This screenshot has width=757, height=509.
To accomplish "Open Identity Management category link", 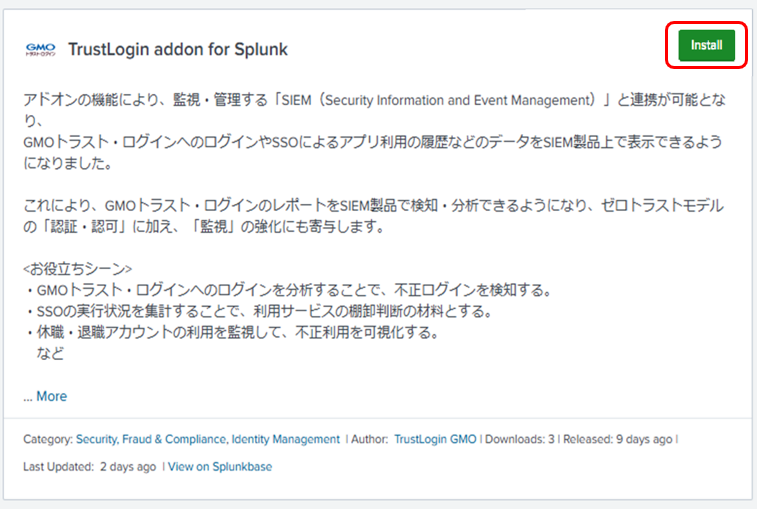I will coord(285,439).
